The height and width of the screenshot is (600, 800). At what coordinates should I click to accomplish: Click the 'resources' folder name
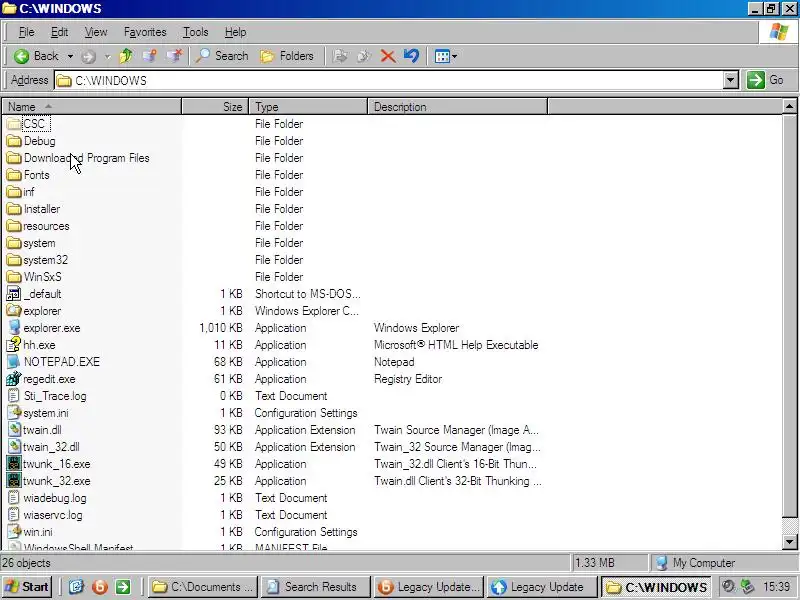point(46,226)
